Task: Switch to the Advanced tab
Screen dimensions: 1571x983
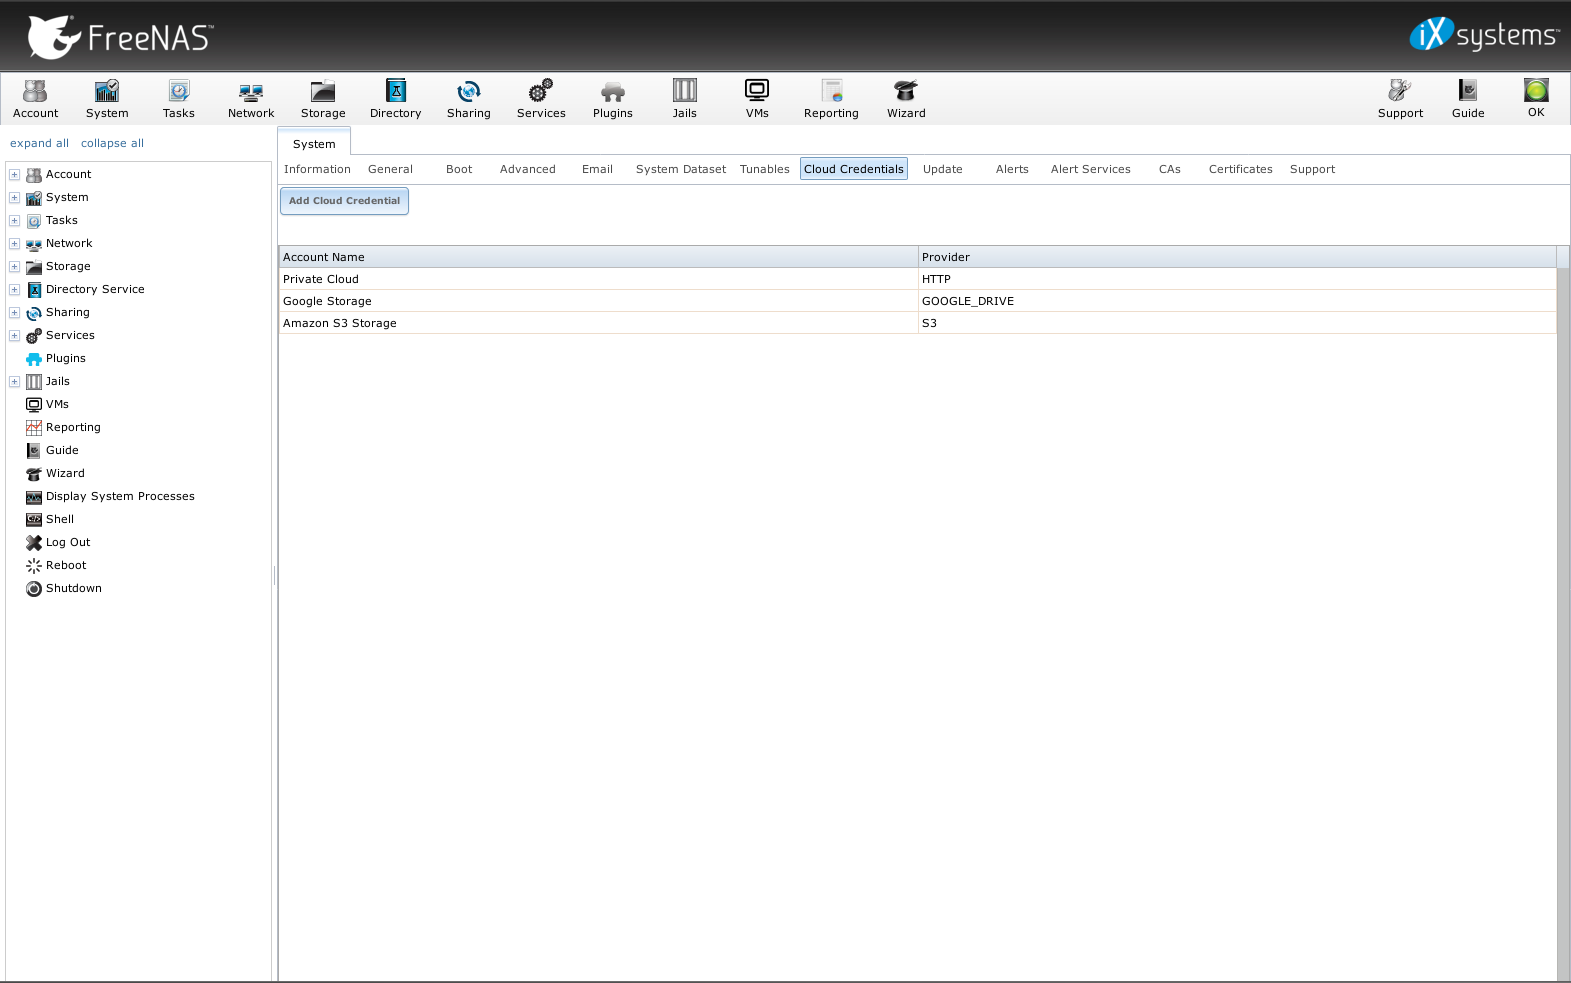Action: pyautogui.click(x=528, y=169)
